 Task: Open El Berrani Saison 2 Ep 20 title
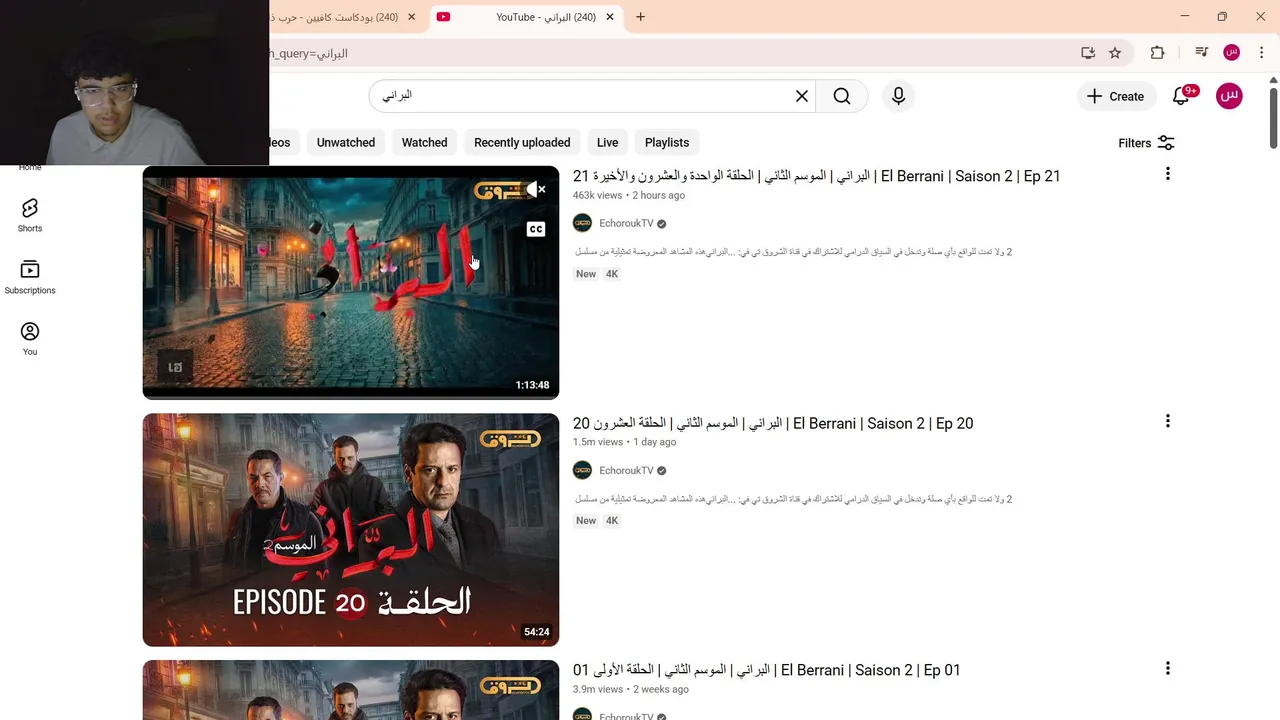pos(773,423)
